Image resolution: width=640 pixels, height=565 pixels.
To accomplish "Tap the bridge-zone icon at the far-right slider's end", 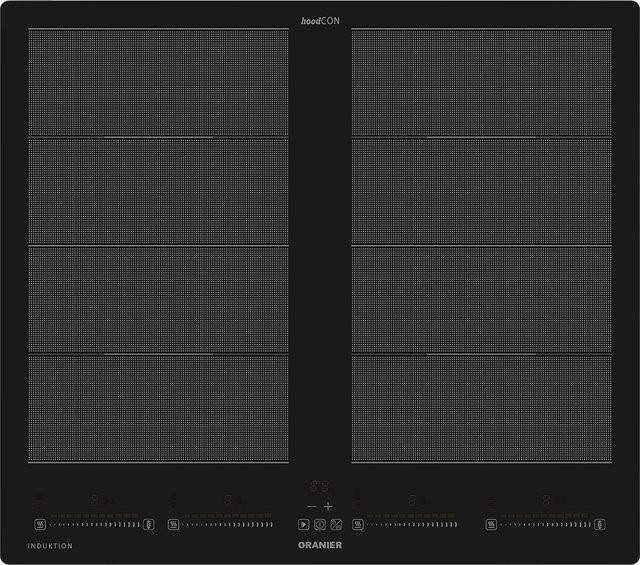I will 600,524.
